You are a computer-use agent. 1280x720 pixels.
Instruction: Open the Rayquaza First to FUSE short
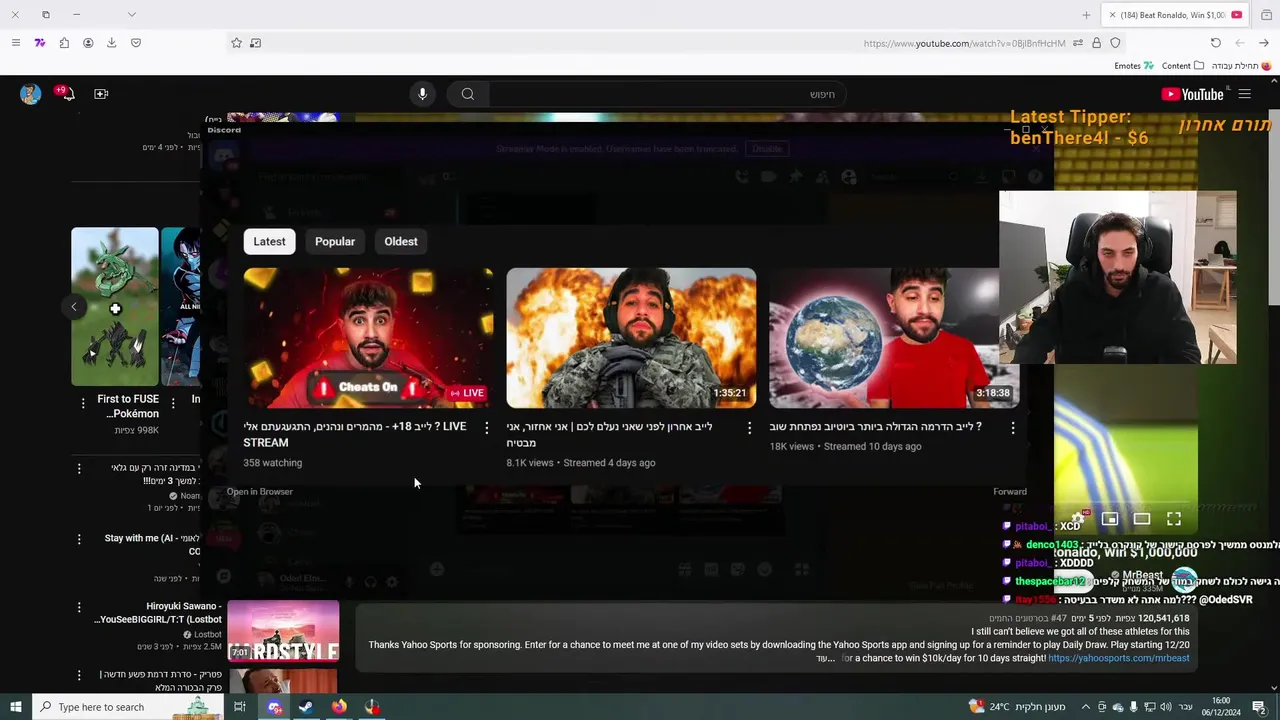pos(115,307)
